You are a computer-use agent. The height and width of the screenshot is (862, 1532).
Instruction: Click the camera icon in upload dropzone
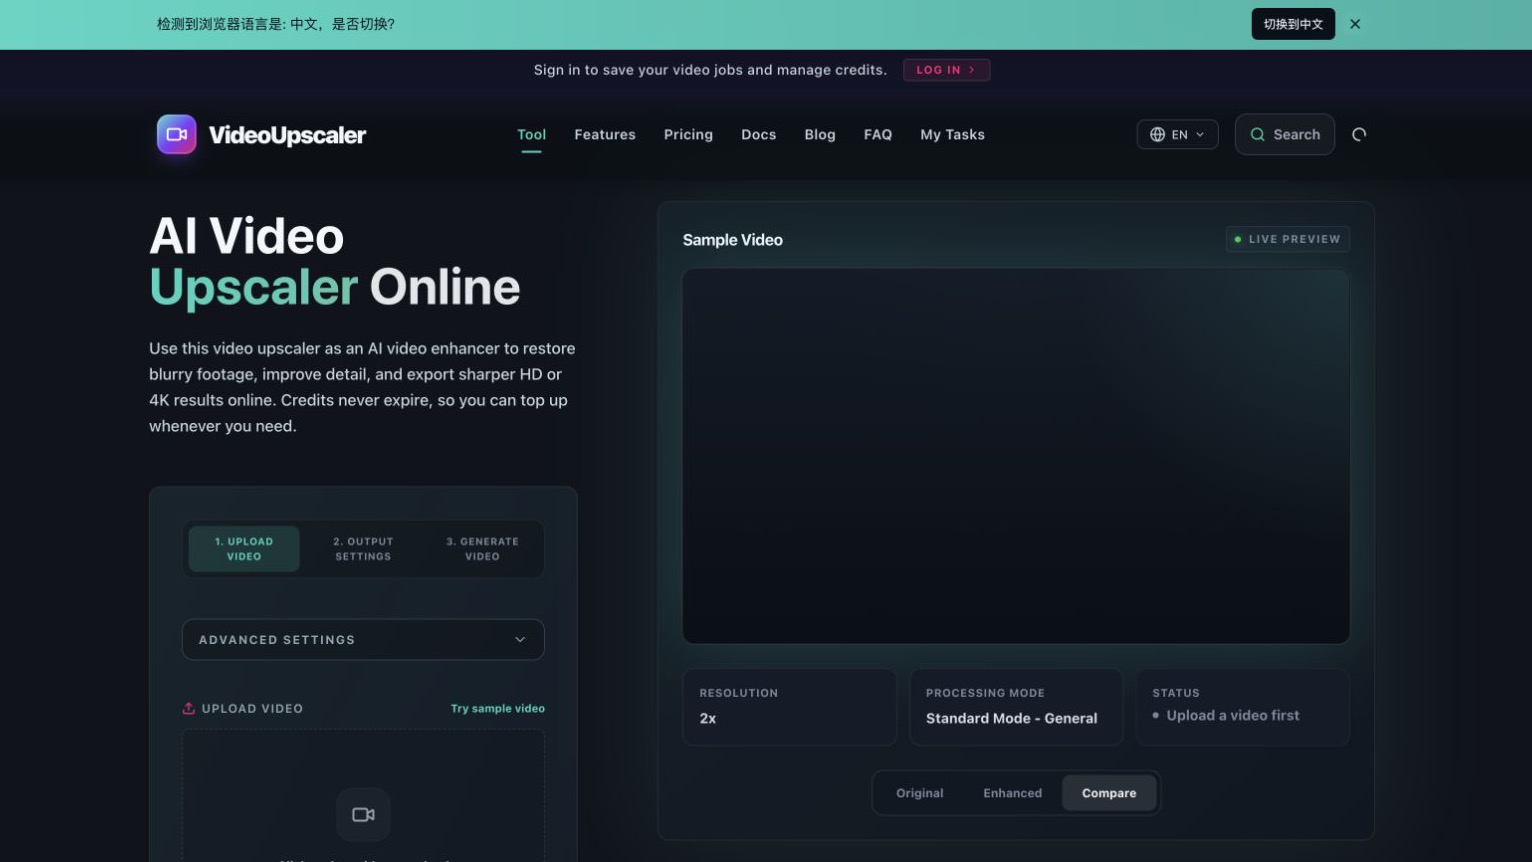click(x=363, y=814)
